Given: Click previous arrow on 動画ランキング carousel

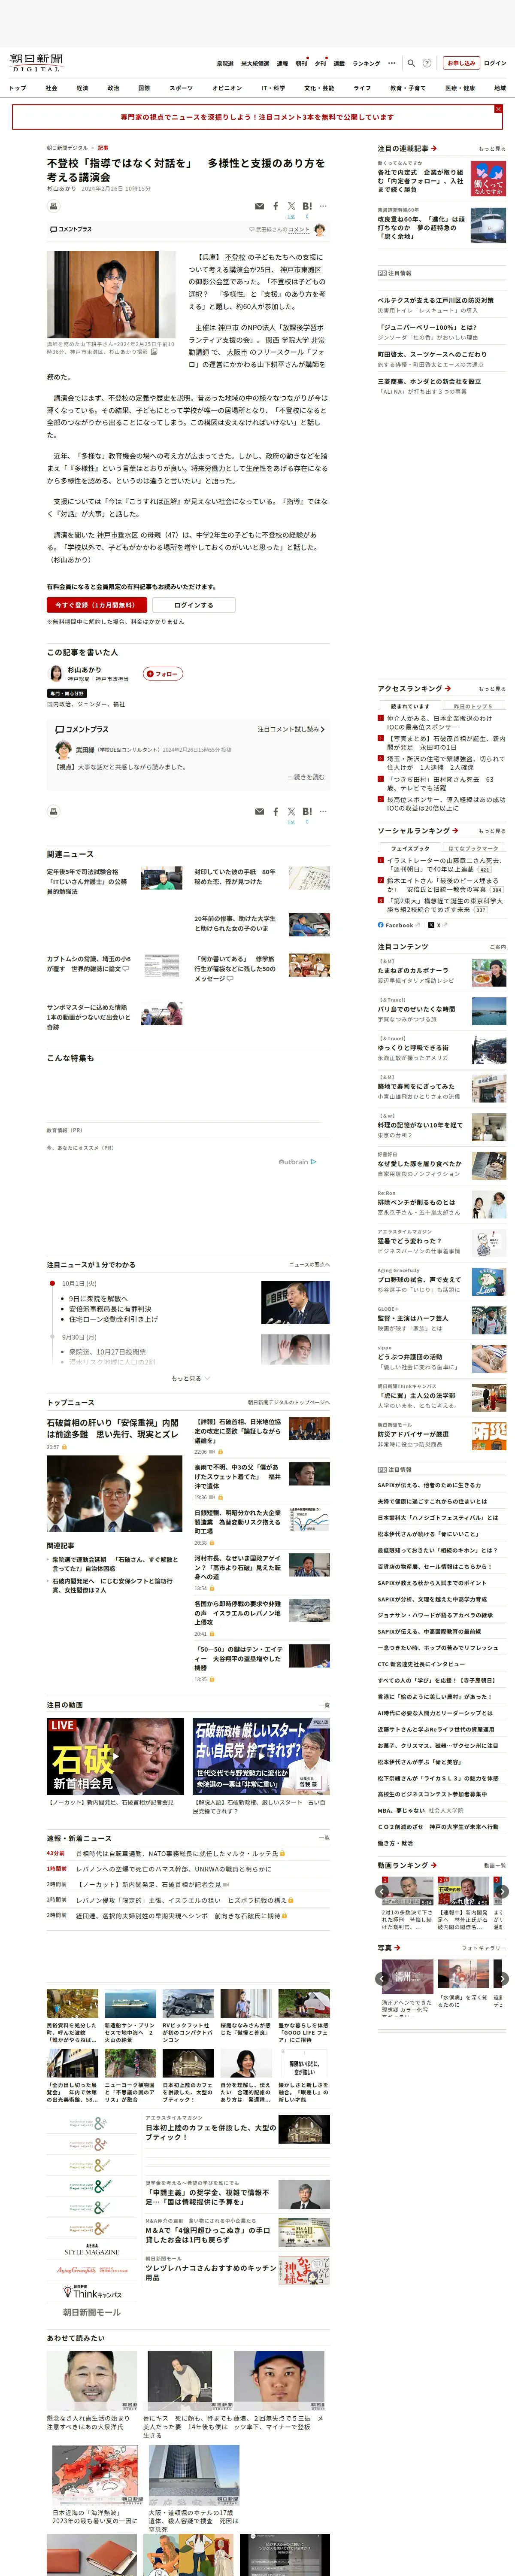Looking at the screenshot, I should [382, 1891].
